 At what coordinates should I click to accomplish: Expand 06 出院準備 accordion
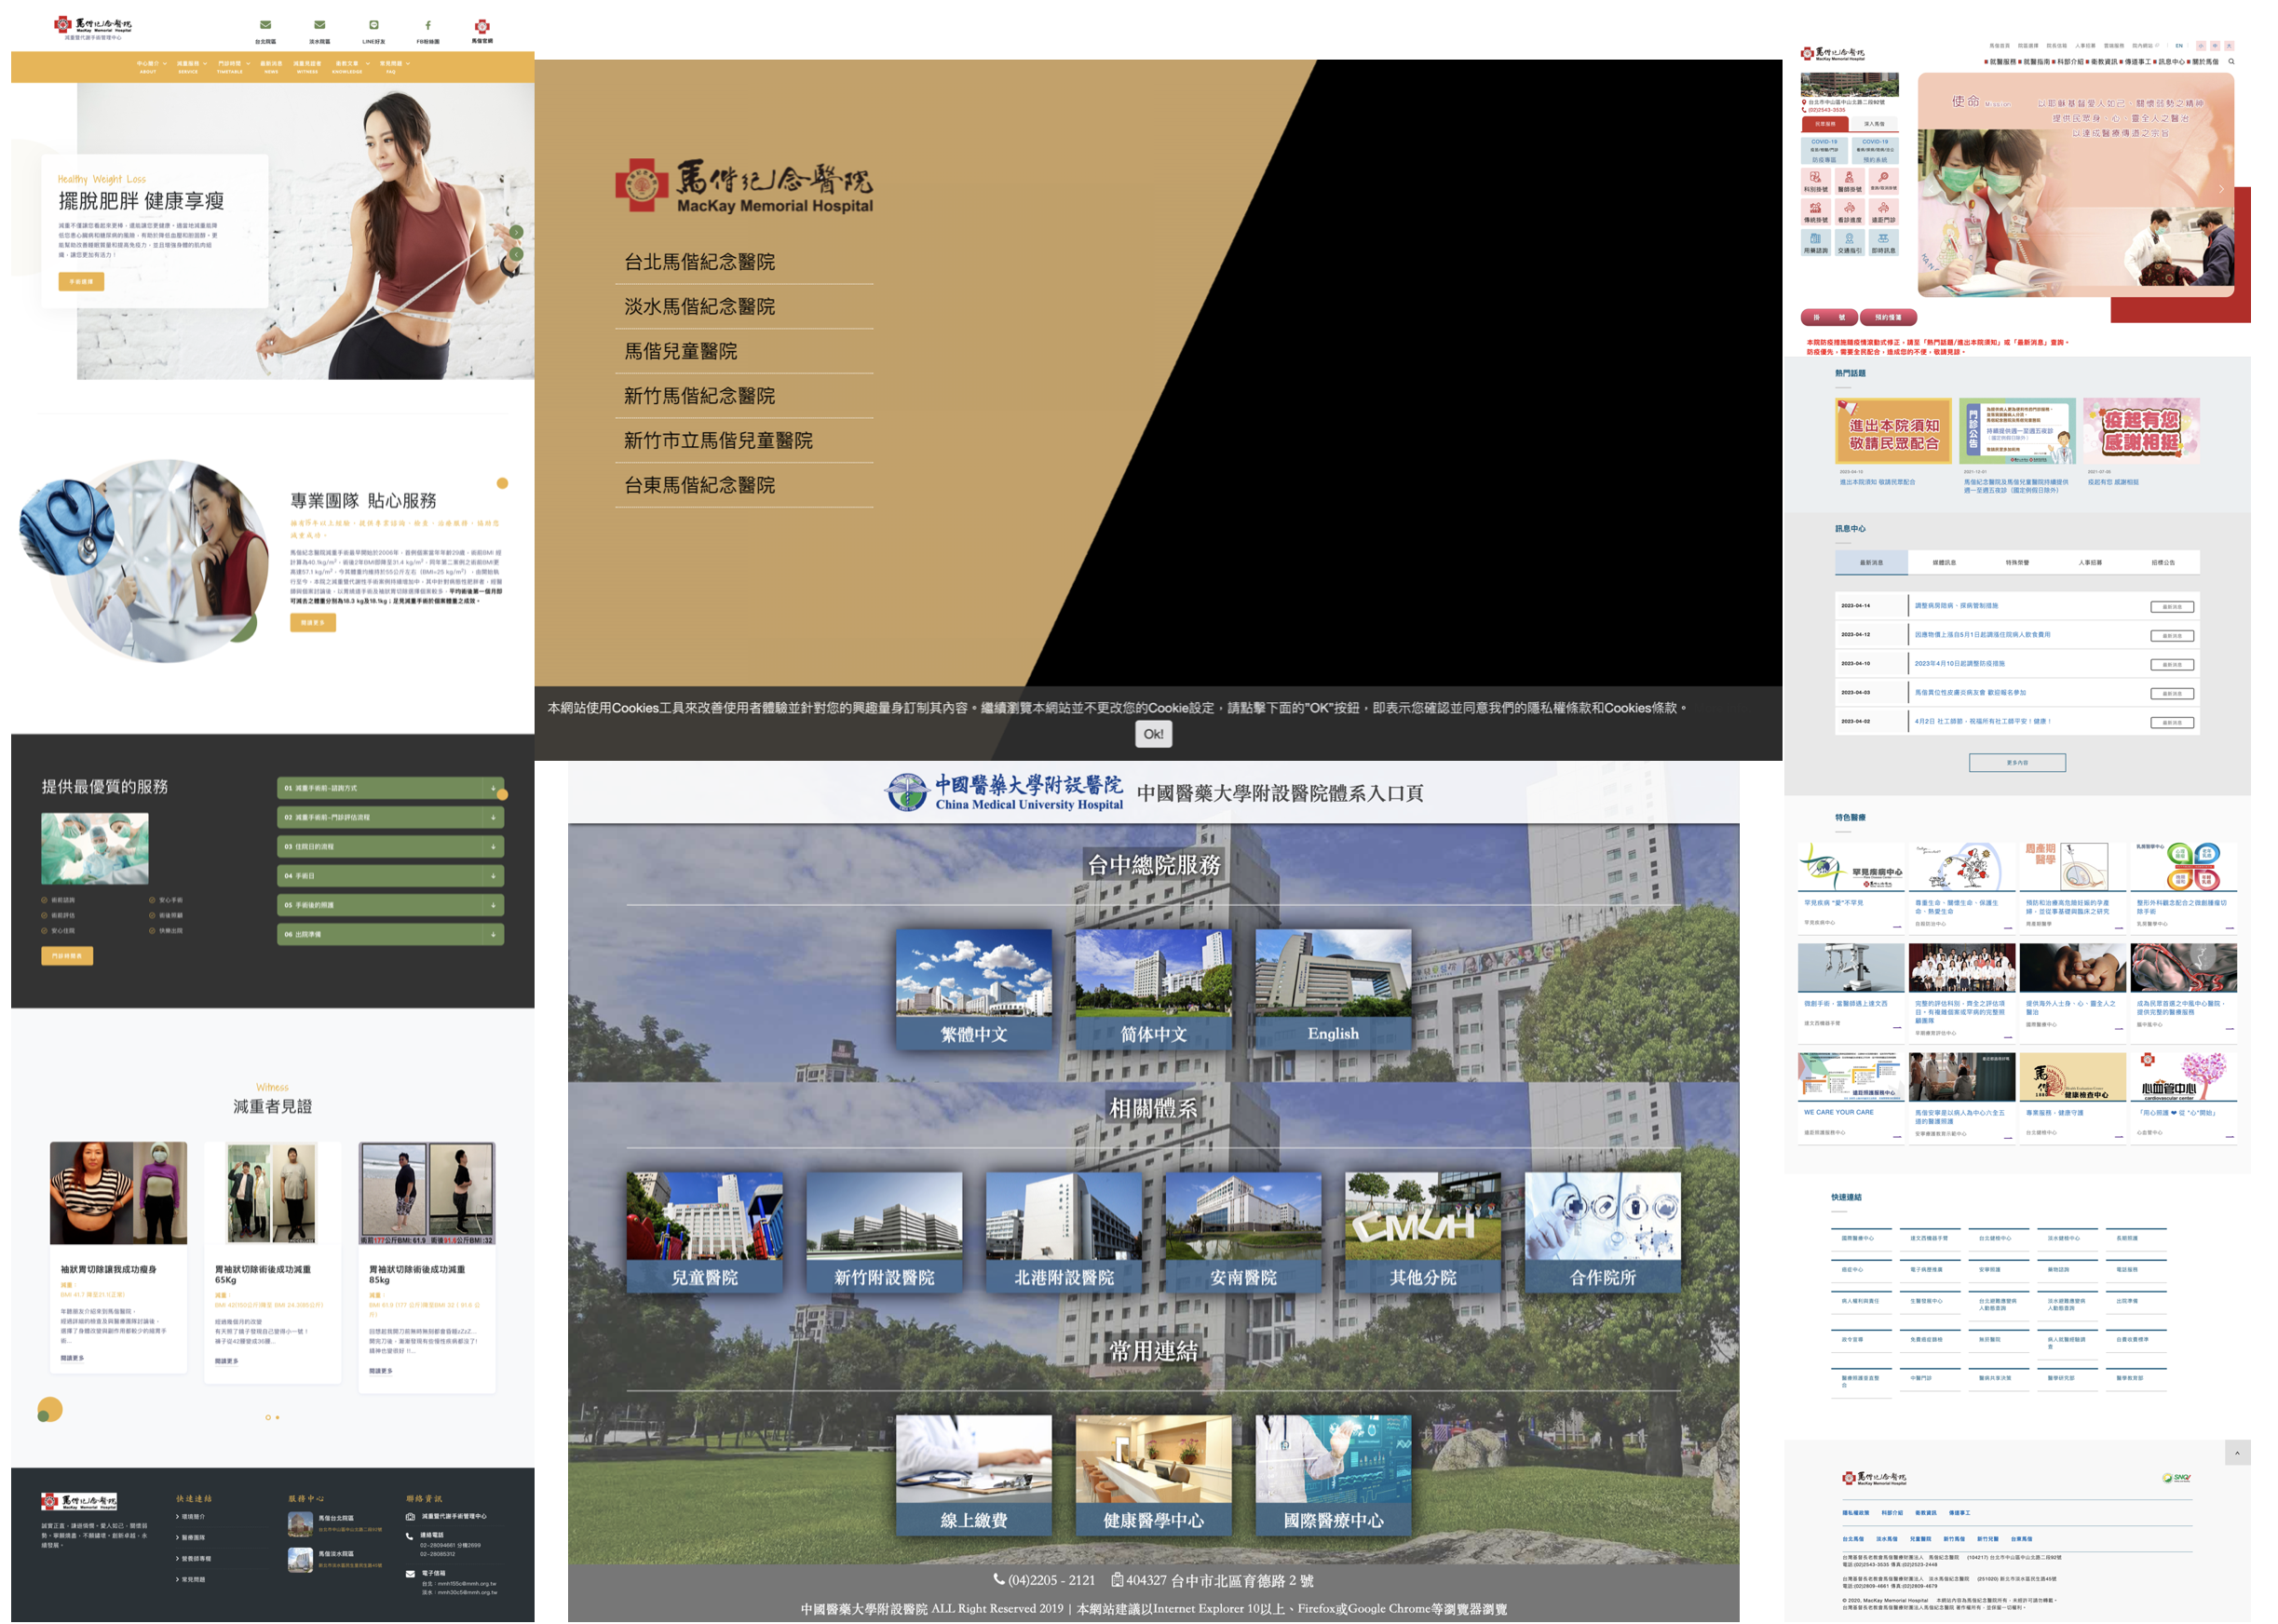point(390,934)
